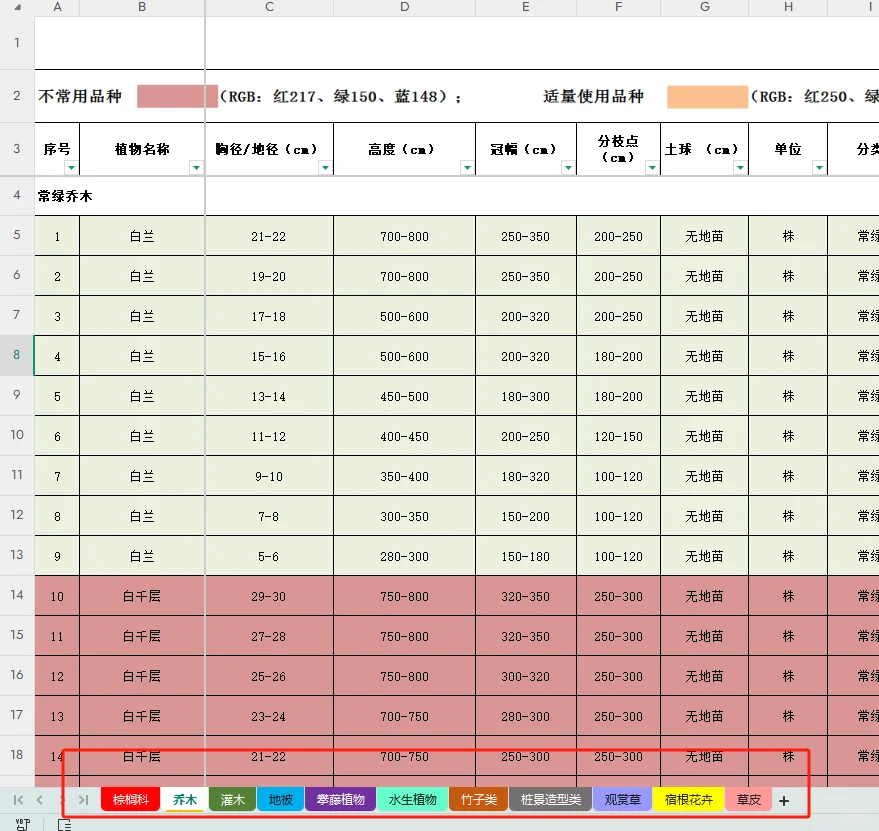Screen dimensions: 879x831
Task: Click the 27-28 cell in row 15
Action: [x=269, y=636]
